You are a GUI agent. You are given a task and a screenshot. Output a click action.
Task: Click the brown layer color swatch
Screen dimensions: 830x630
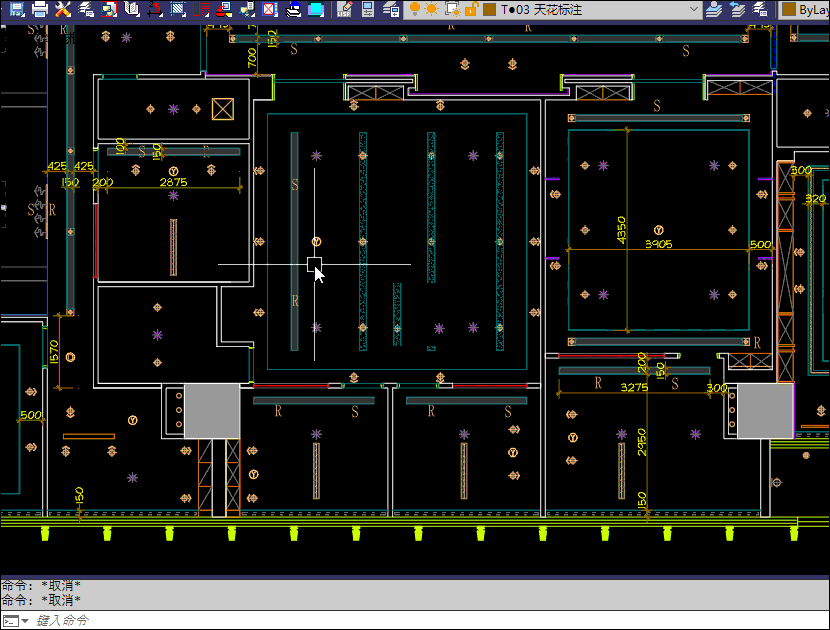(489, 10)
